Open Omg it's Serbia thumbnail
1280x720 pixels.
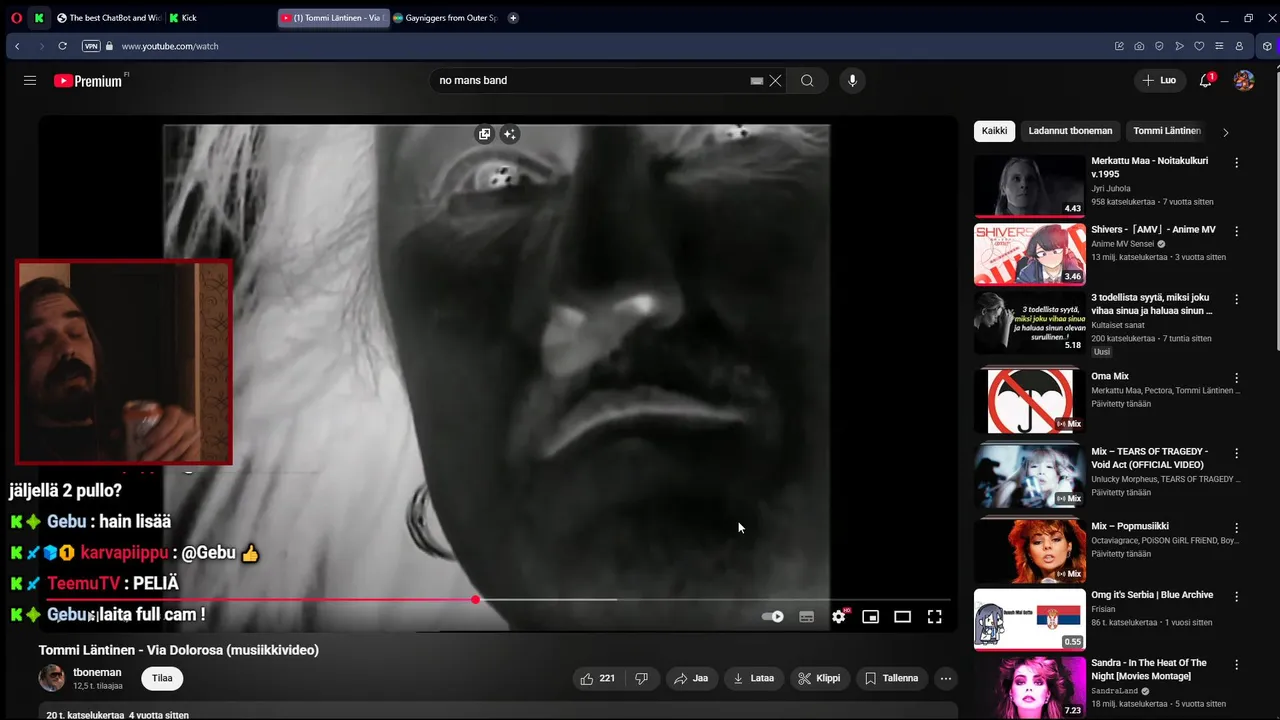coord(1029,619)
